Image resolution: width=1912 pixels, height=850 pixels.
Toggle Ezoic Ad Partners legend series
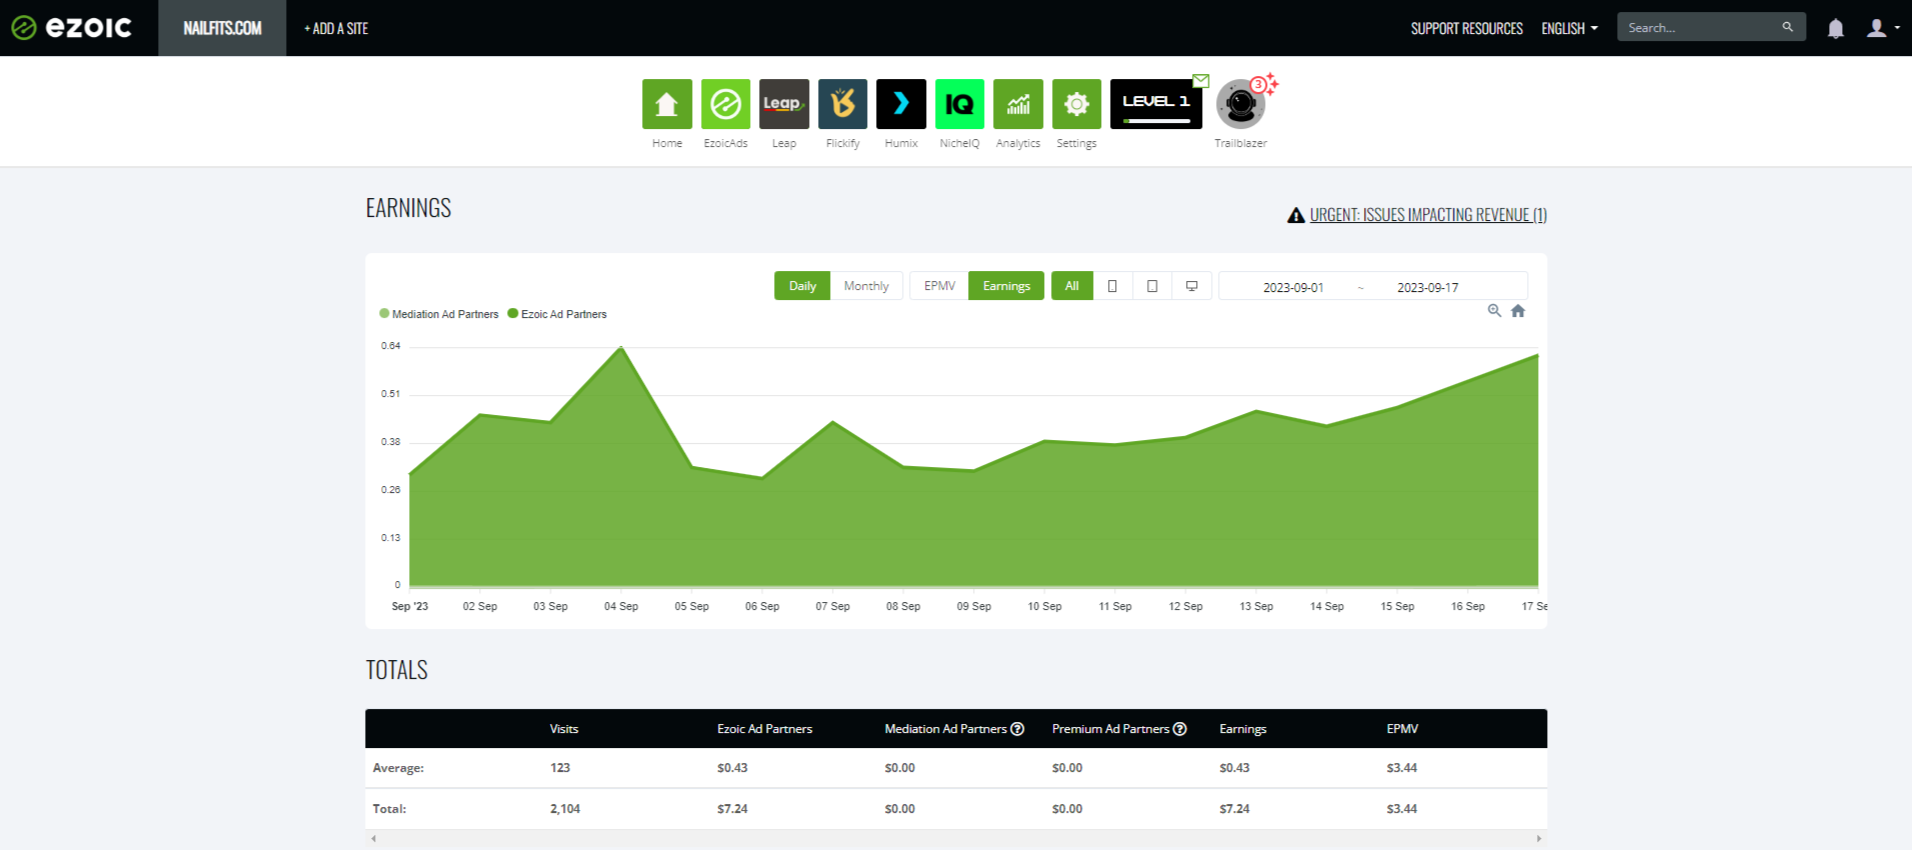pyautogui.click(x=557, y=314)
